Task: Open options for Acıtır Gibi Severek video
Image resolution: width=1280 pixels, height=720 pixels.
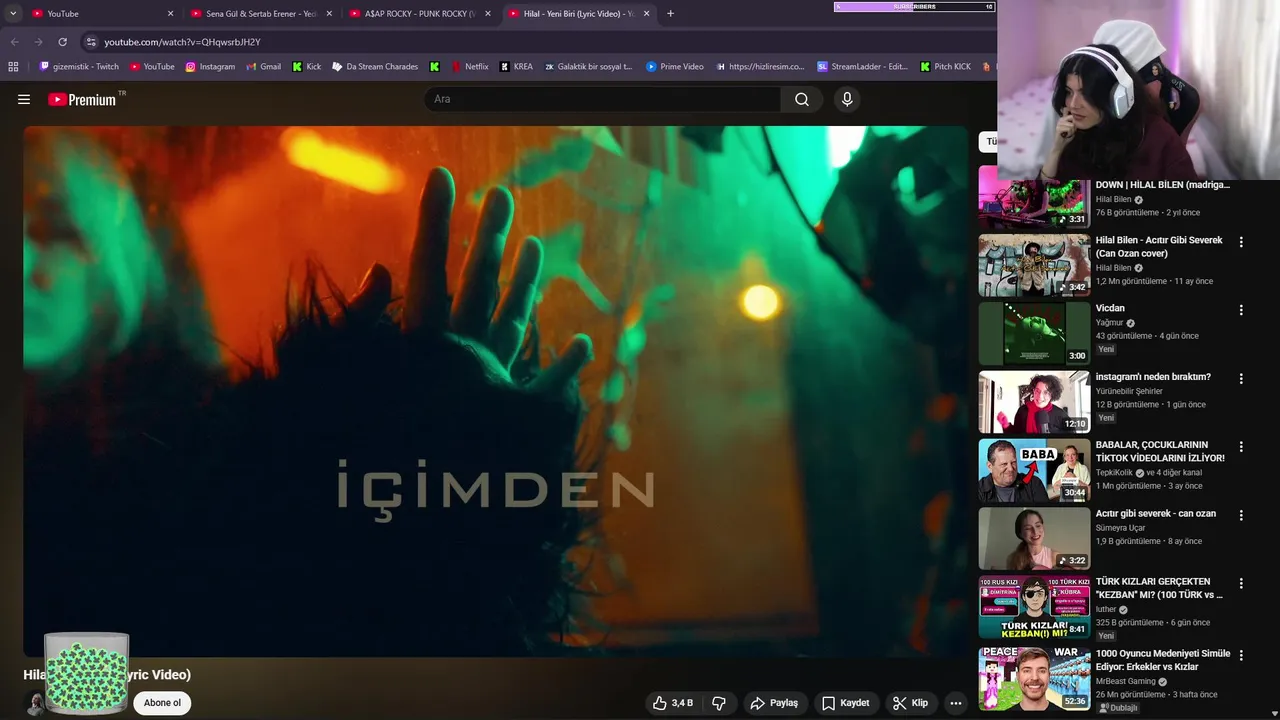Action: (x=1241, y=242)
